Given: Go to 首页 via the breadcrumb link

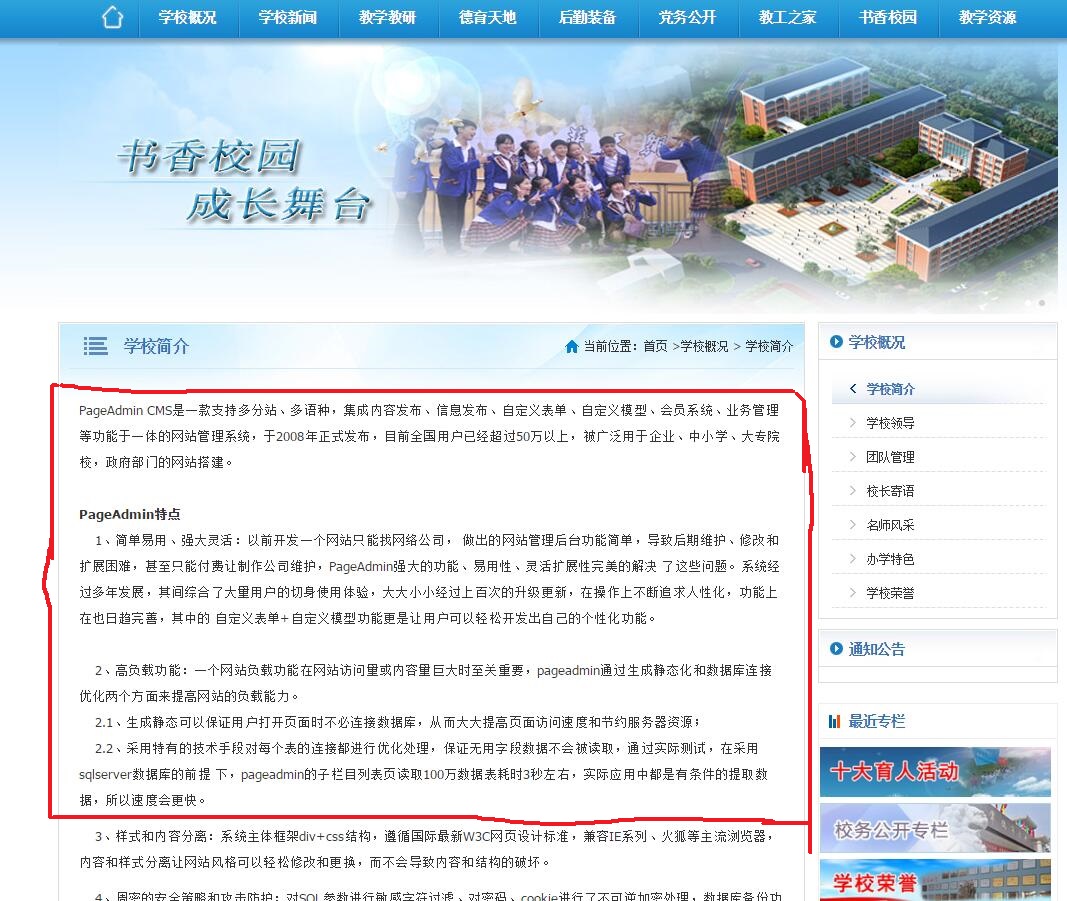Looking at the screenshot, I should [655, 346].
